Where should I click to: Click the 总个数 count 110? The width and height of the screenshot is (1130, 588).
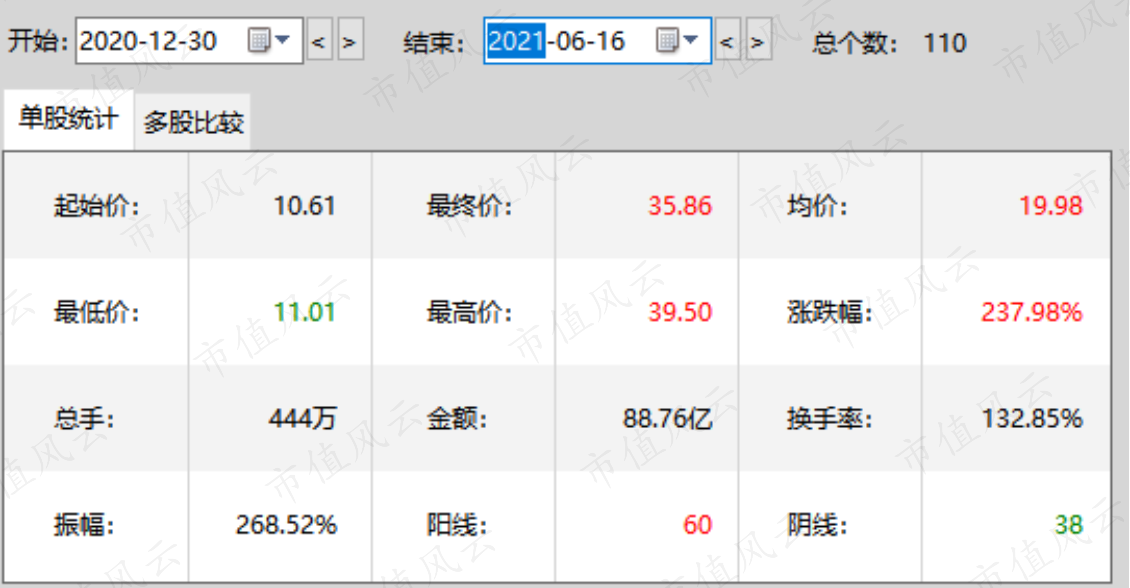(x=944, y=43)
